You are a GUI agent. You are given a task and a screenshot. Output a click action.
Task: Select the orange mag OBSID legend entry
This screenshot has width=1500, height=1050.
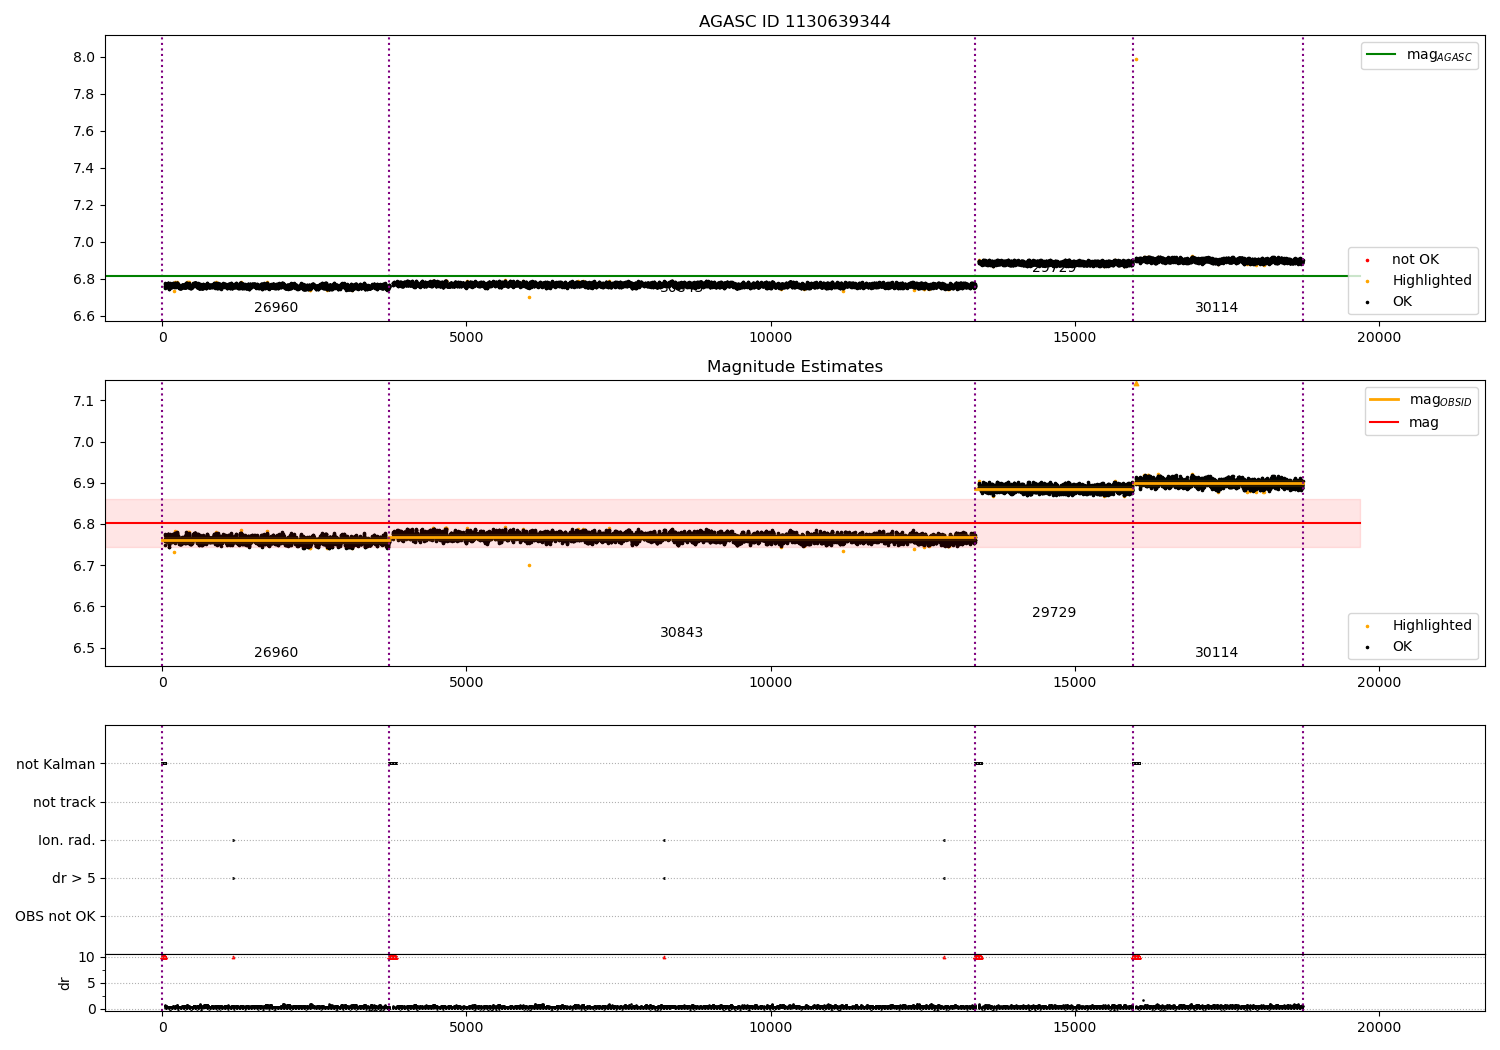click(x=1421, y=400)
